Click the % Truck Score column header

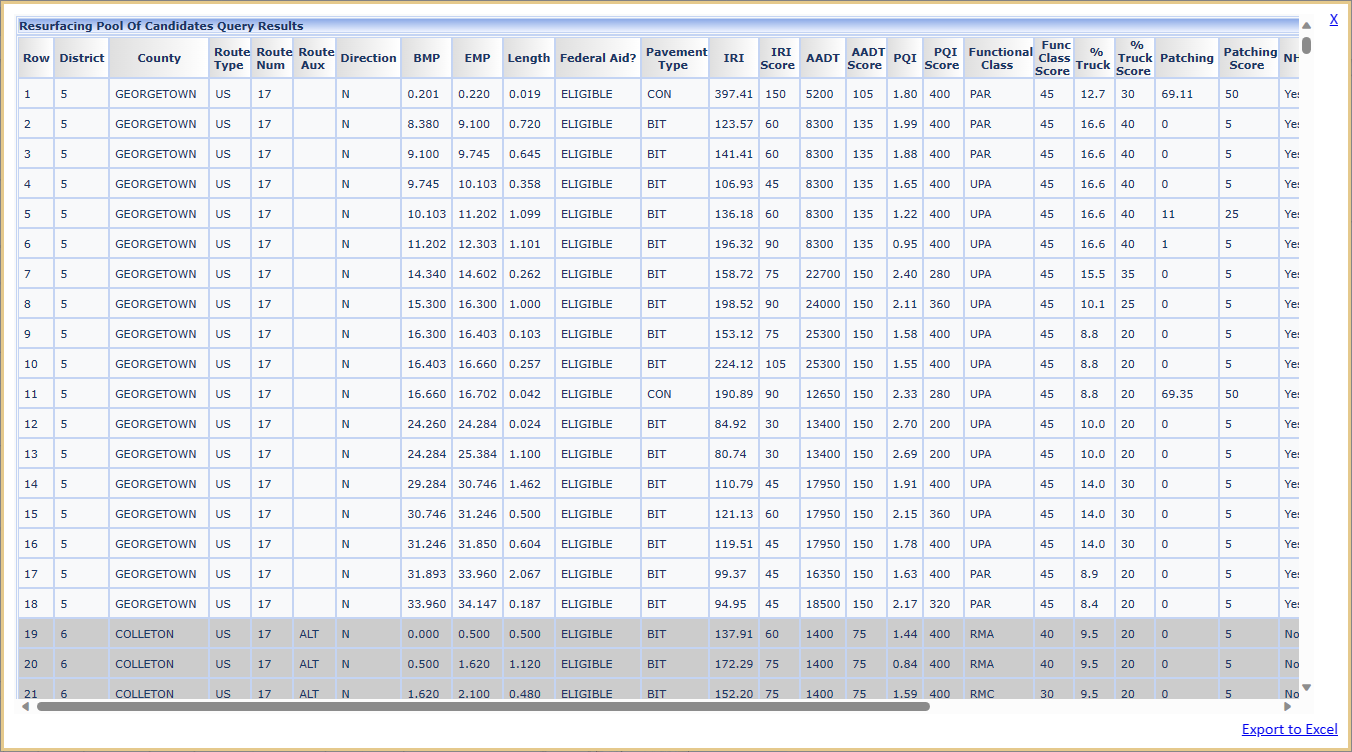[1134, 58]
